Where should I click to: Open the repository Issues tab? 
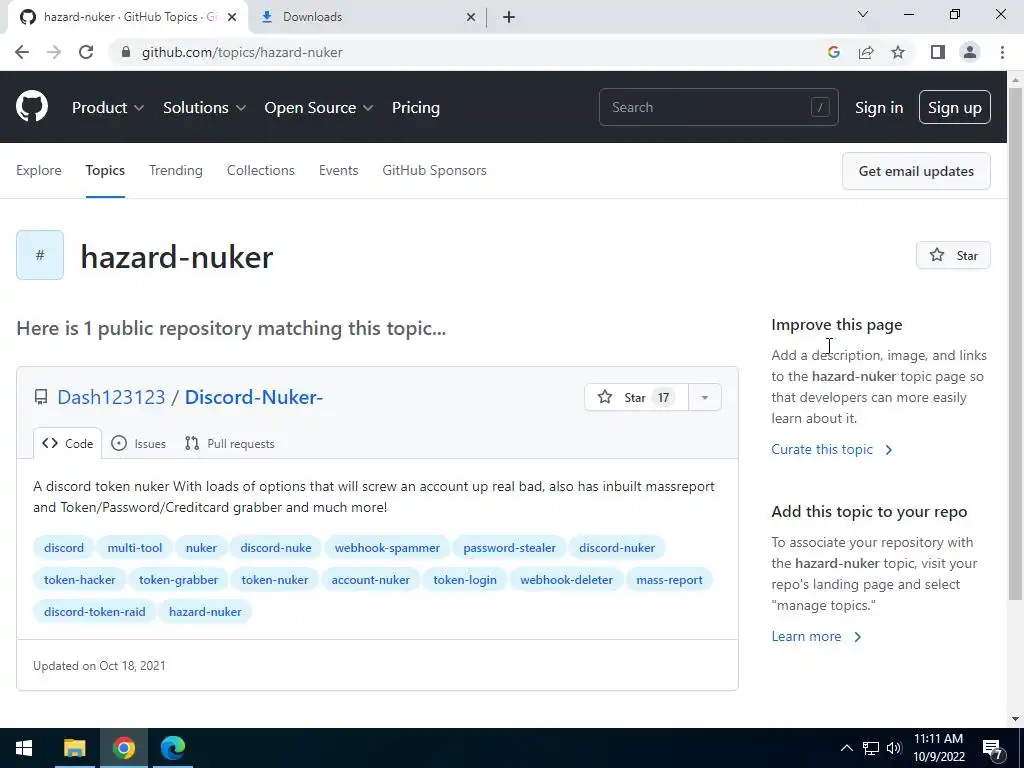click(138, 443)
